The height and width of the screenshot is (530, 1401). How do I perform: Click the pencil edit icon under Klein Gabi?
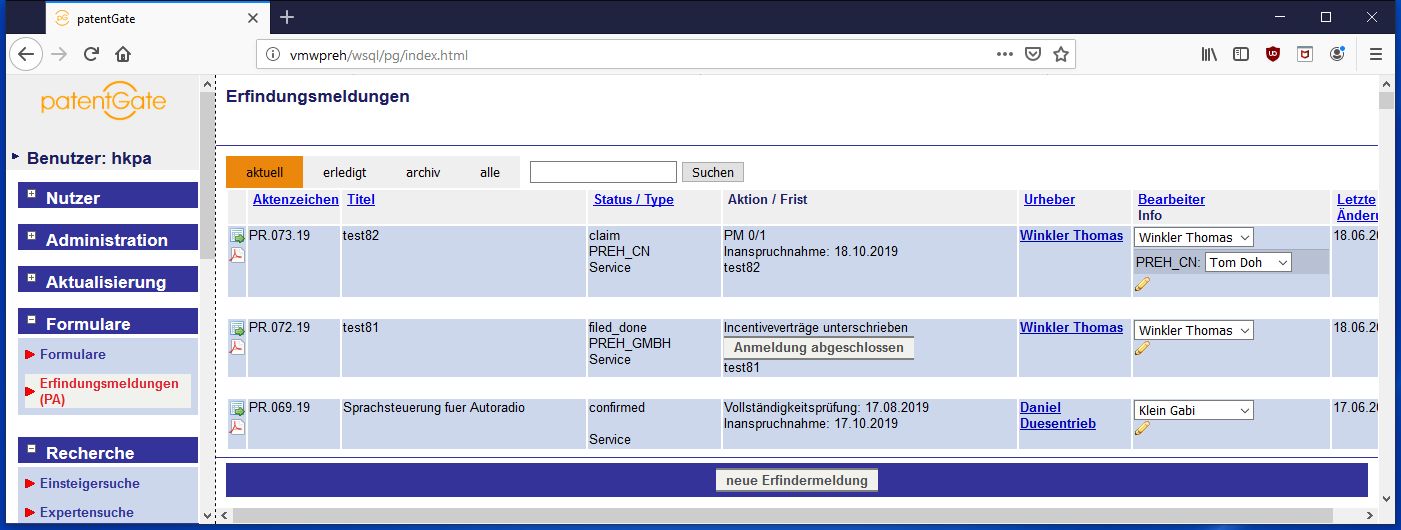pos(1142,429)
